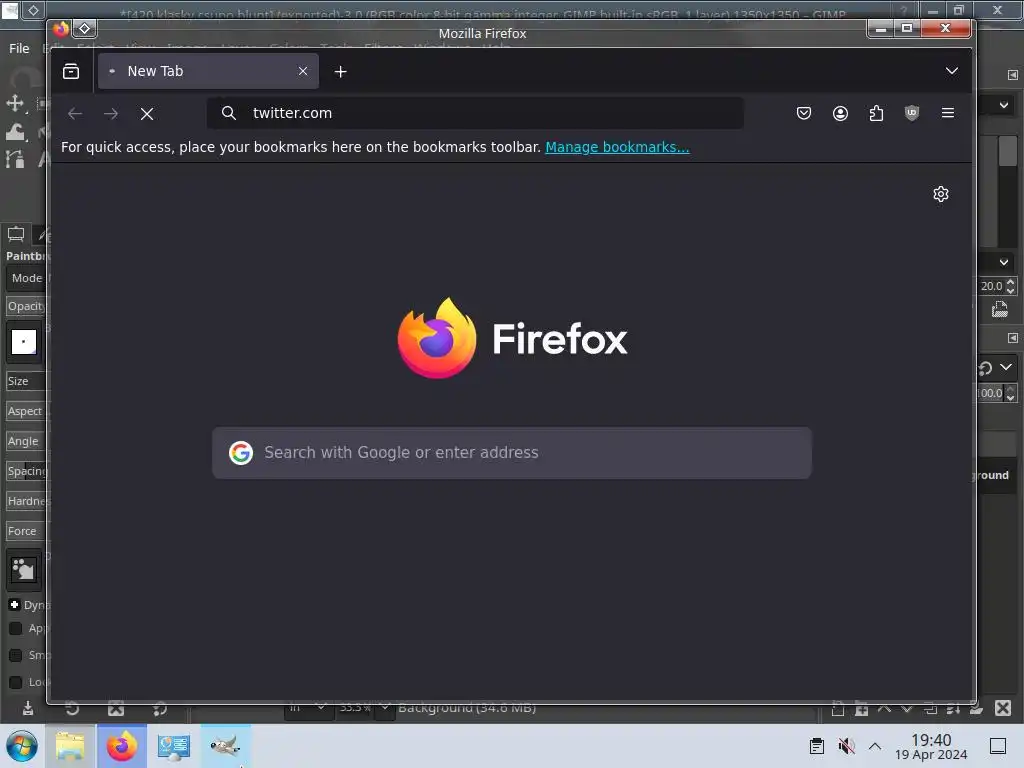This screenshot has width=1024, height=768.
Task: Toggle GIMP Apply Jitter checkbox
Action: click(16, 628)
